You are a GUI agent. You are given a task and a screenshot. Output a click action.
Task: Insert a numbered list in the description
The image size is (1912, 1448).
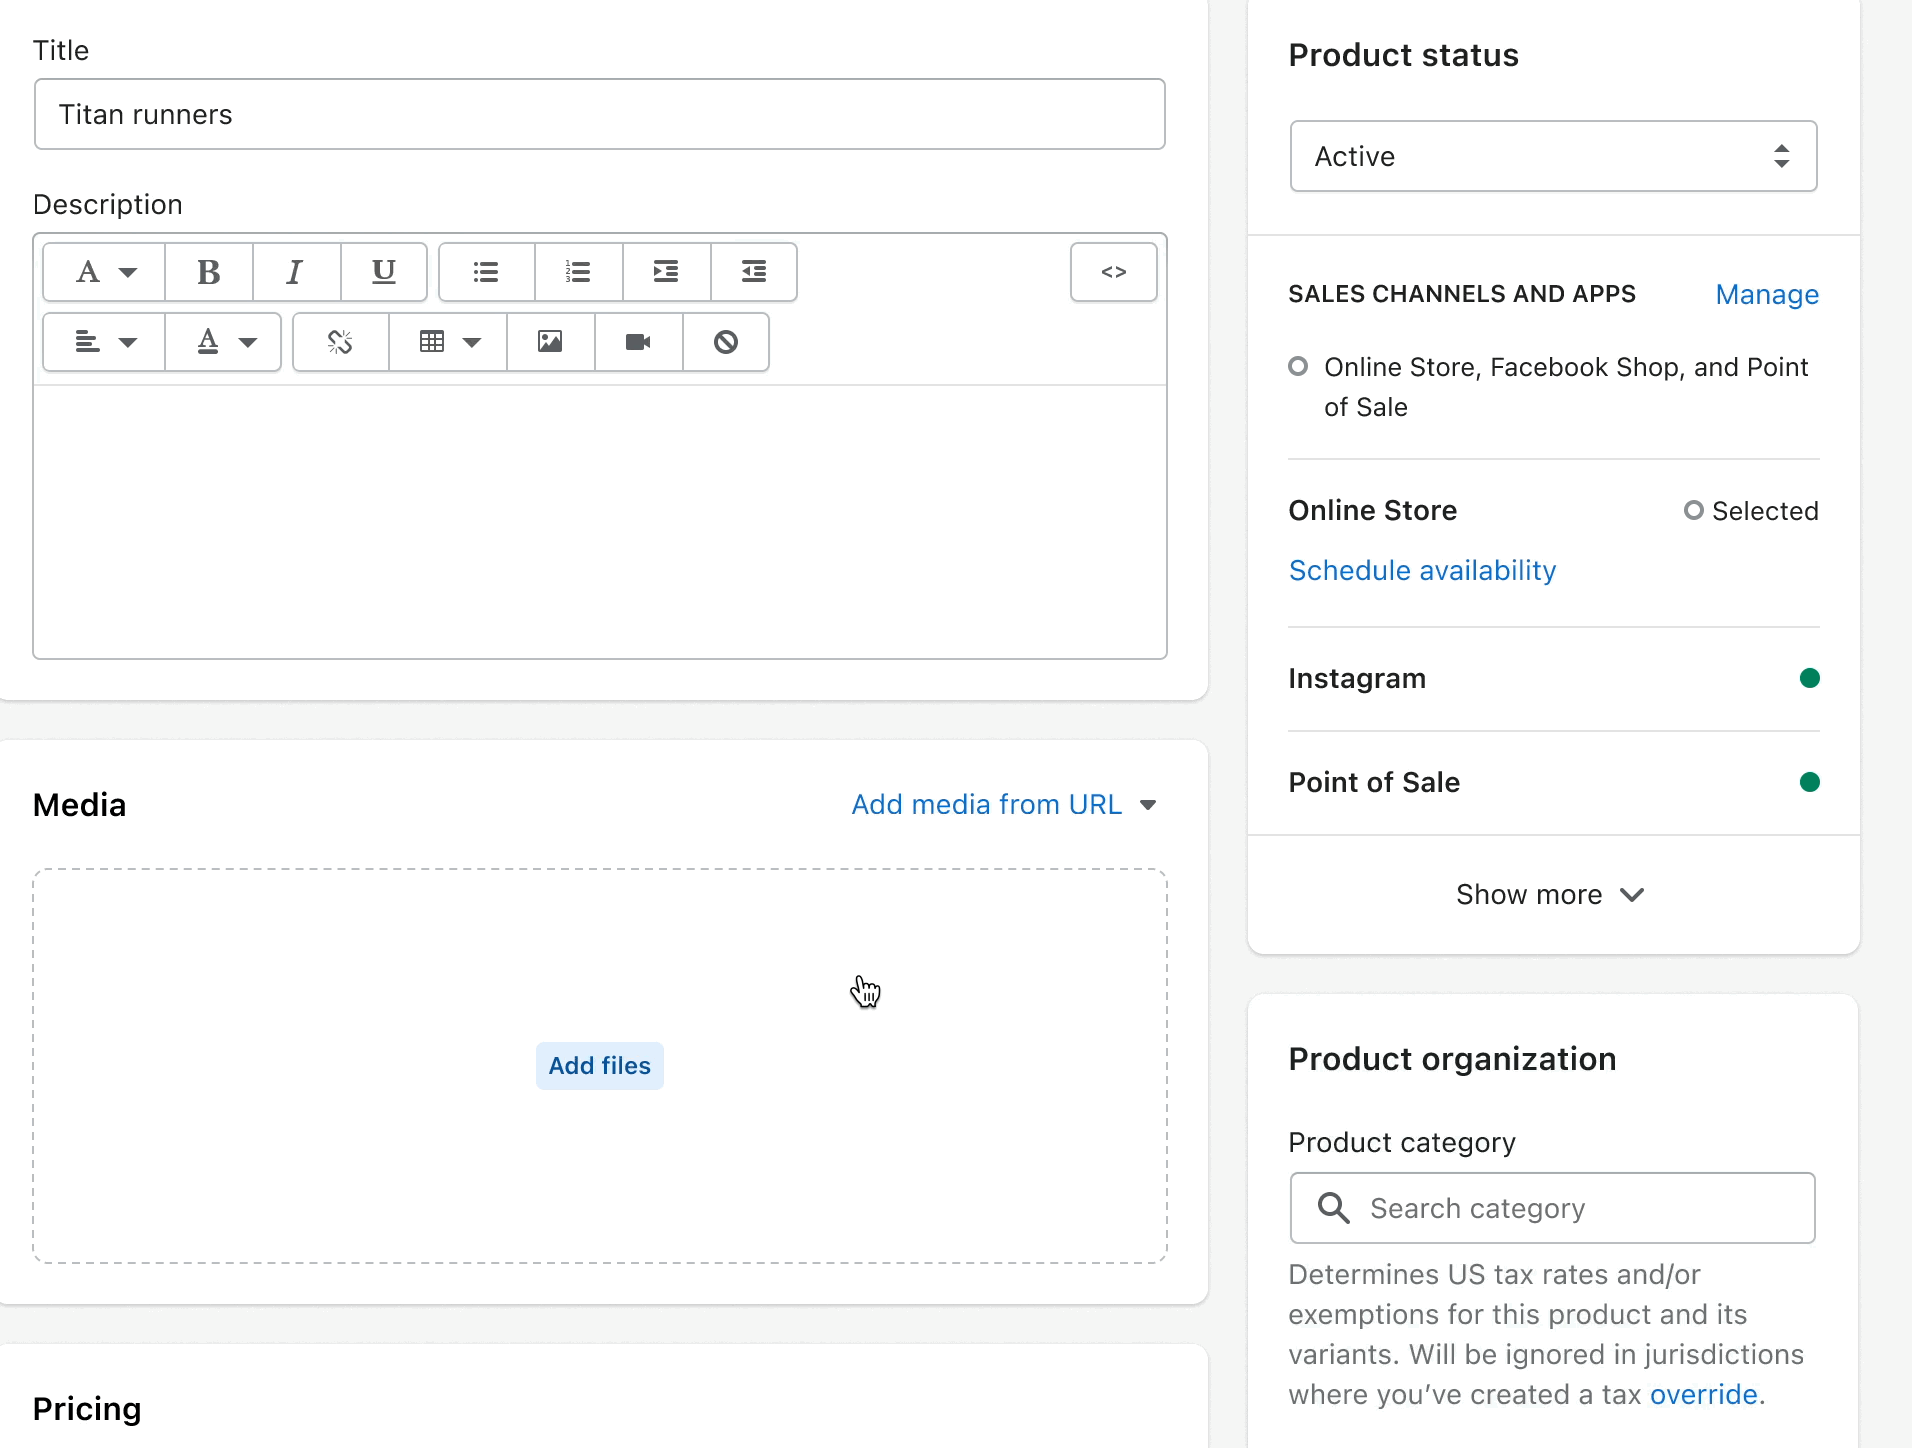point(578,271)
